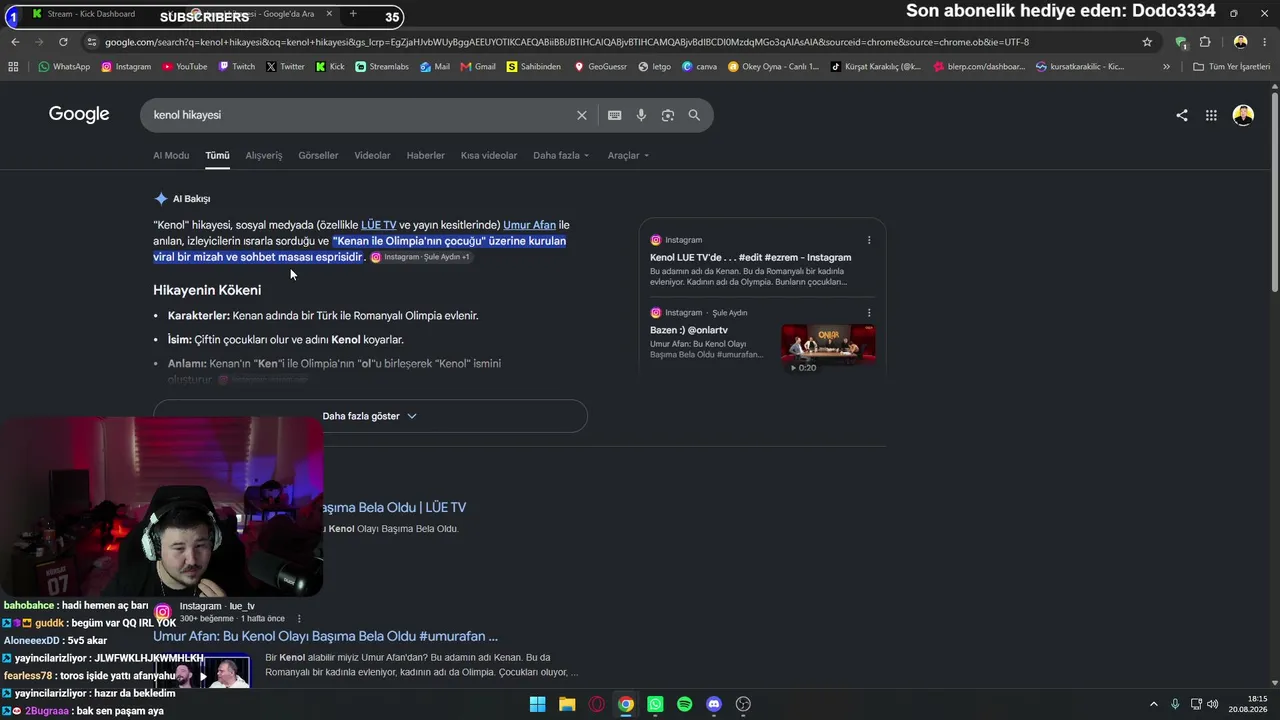
Task: Select the Videolar search tab
Action: 372,156
